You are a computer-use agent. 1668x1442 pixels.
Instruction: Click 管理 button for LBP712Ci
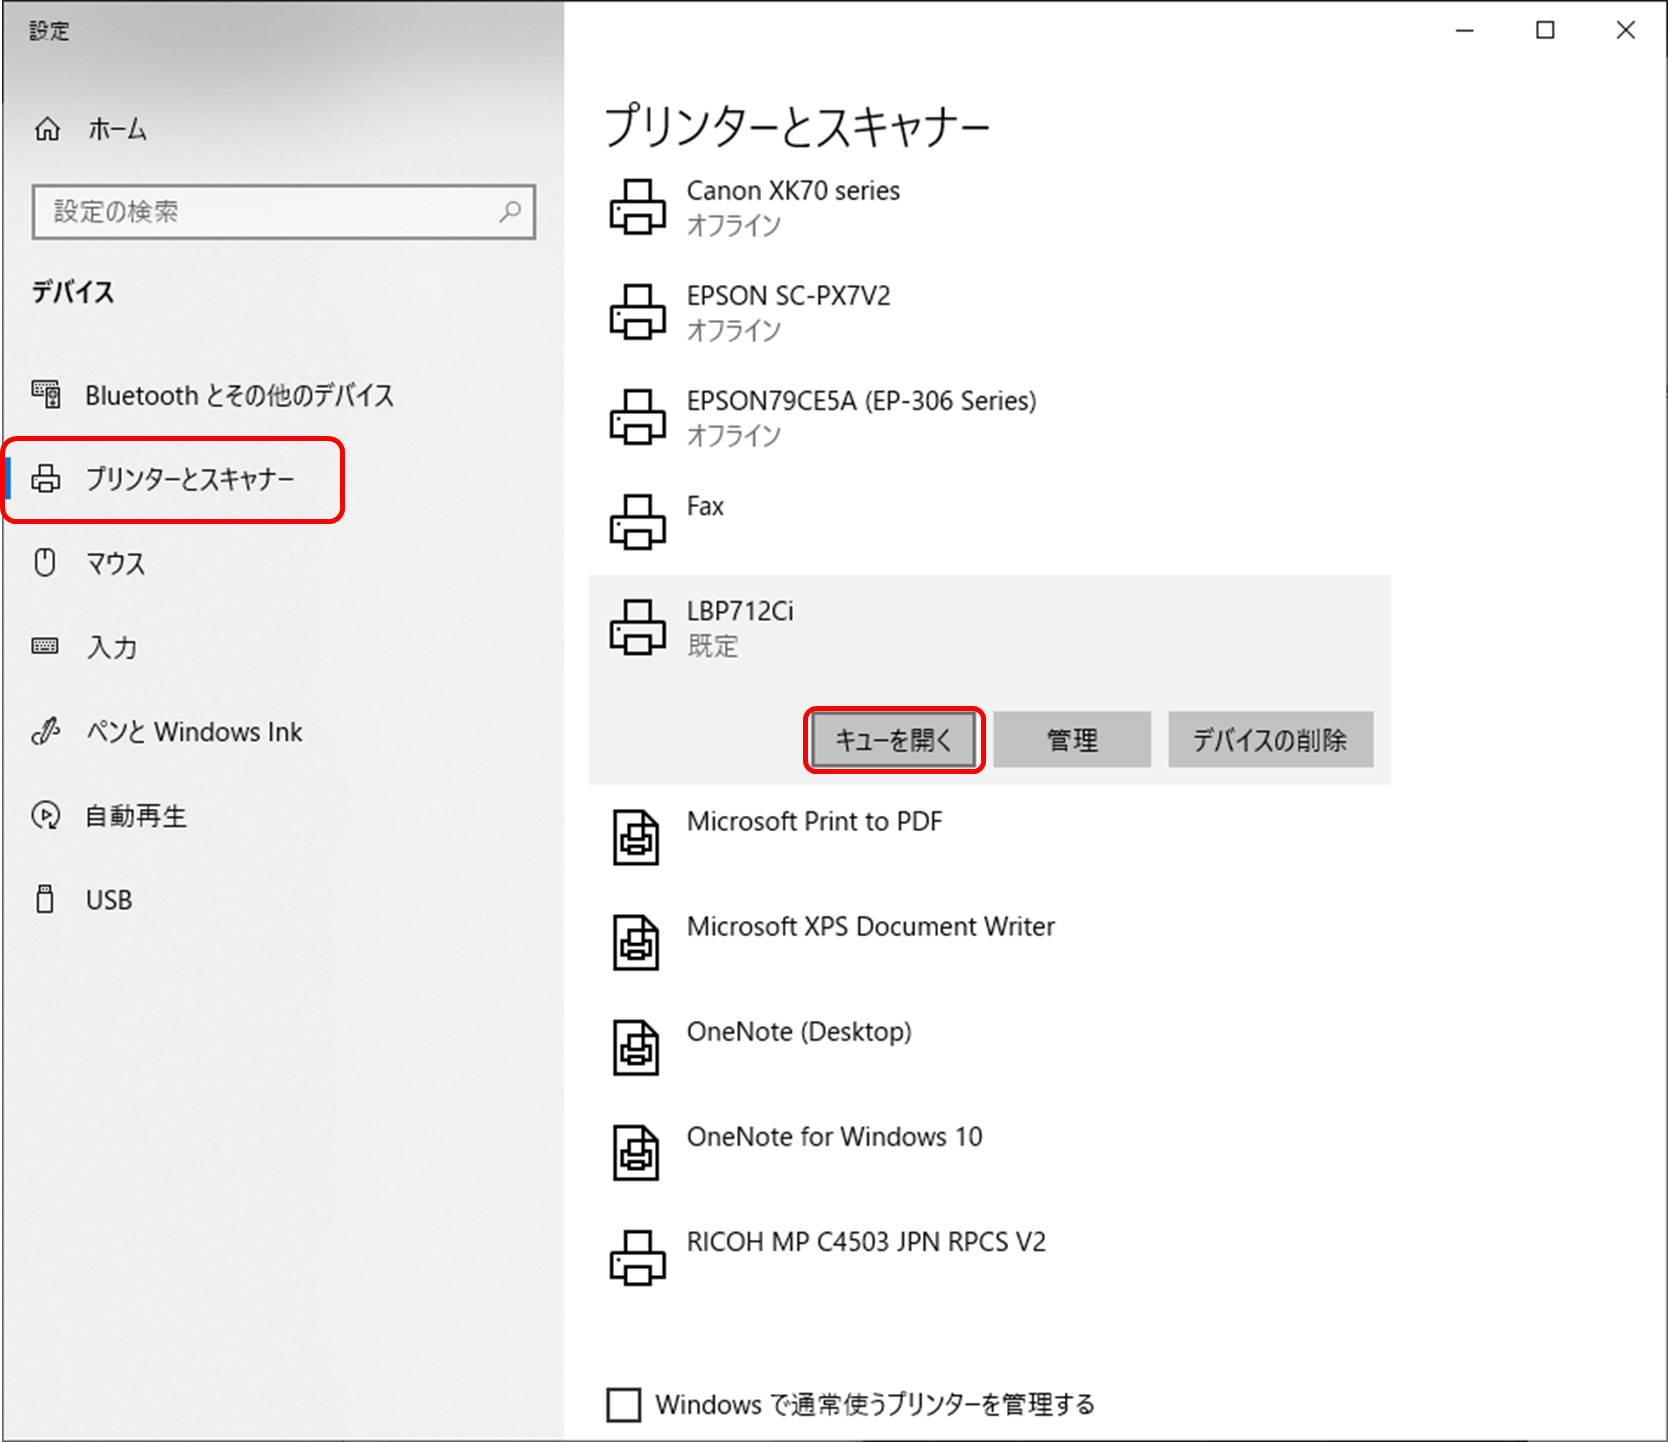[x=1072, y=740]
